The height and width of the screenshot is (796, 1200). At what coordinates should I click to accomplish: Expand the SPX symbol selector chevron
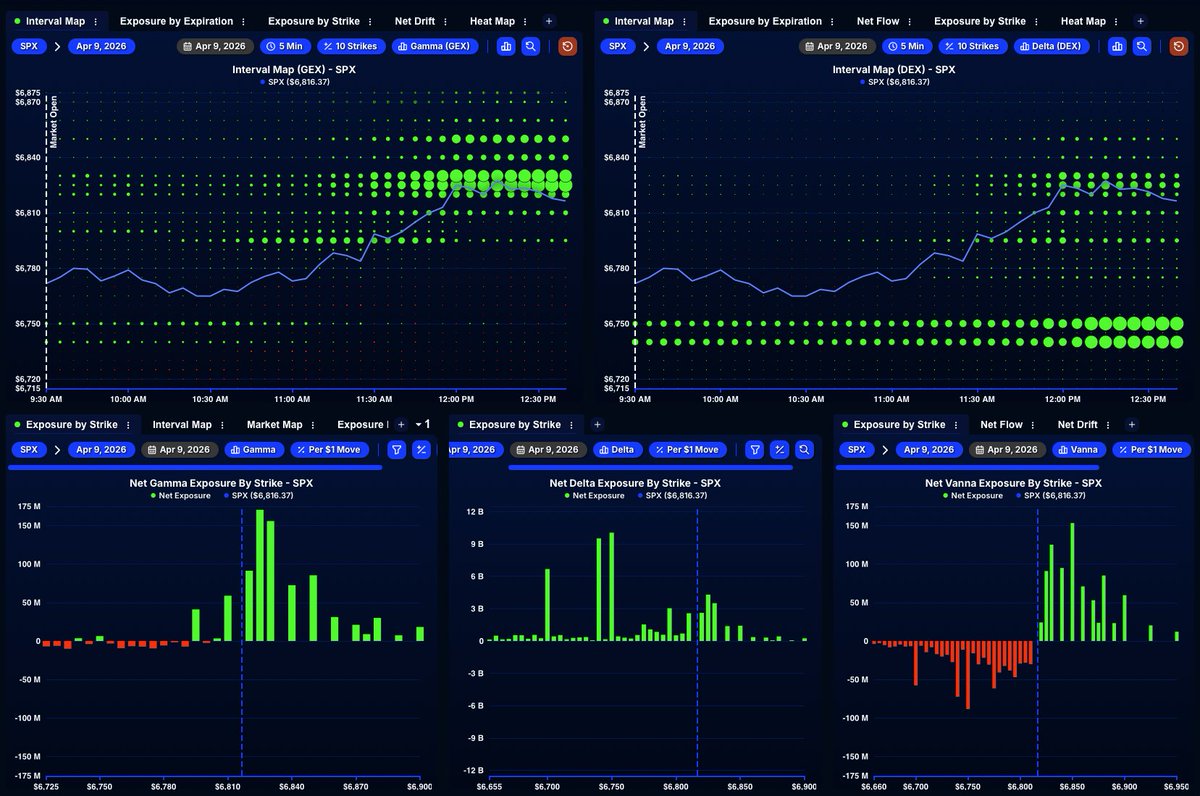point(58,46)
